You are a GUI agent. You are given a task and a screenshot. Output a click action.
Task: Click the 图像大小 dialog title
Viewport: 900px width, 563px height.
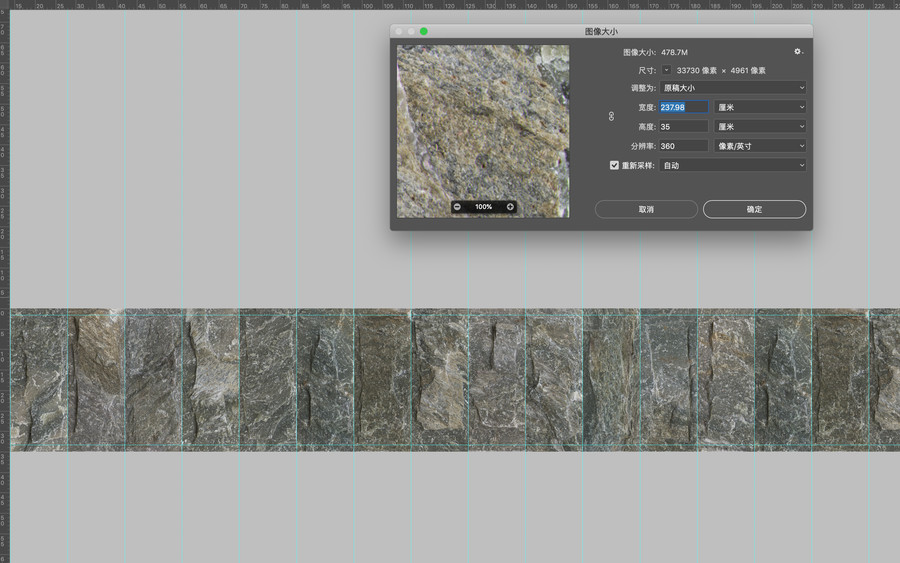[601, 32]
